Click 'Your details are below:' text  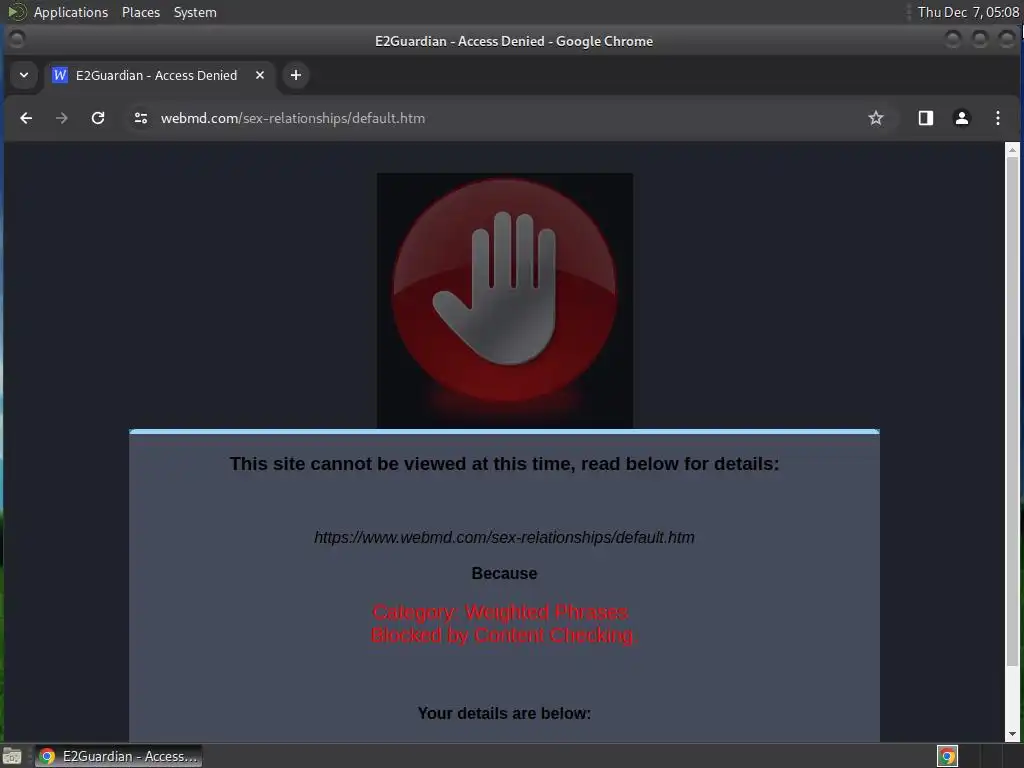[504, 713]
